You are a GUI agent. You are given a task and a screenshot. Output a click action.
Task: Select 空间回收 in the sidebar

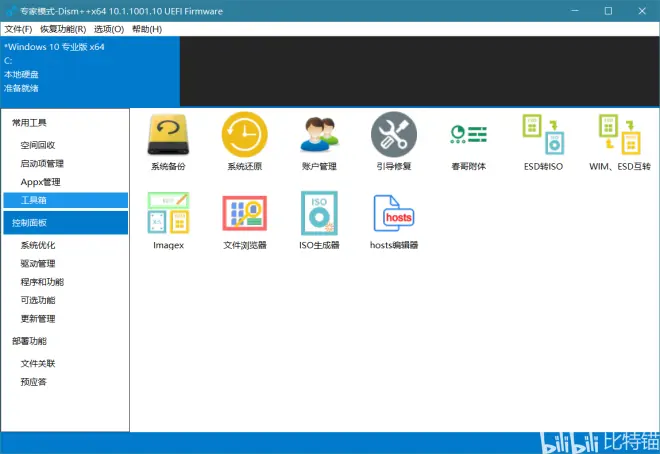[x=38, y=145]
